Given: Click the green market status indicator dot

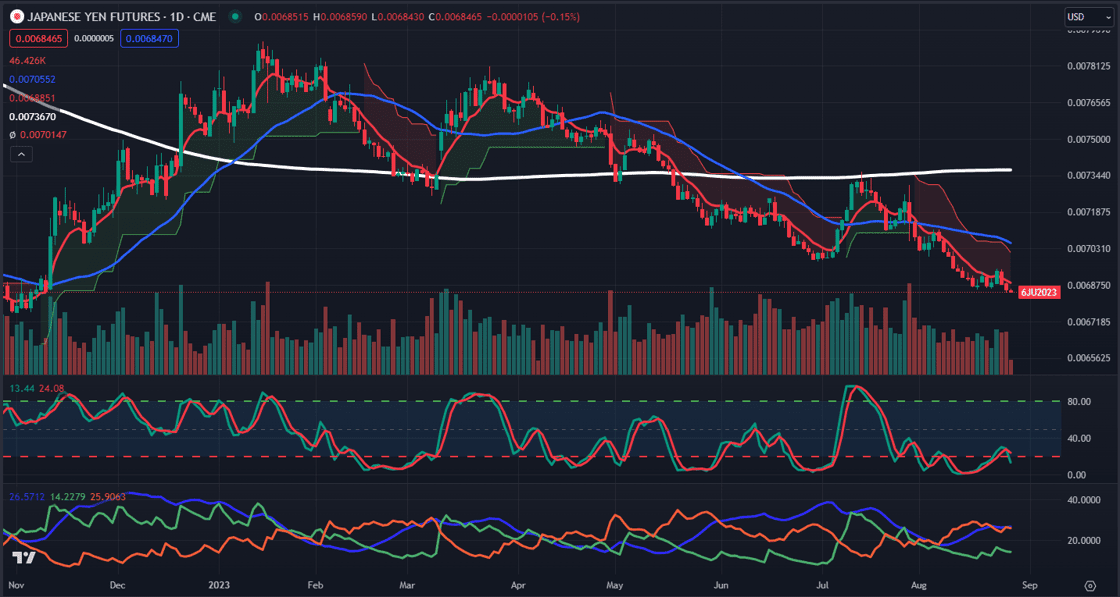Looking at the screenshot, I should [234, 16].
